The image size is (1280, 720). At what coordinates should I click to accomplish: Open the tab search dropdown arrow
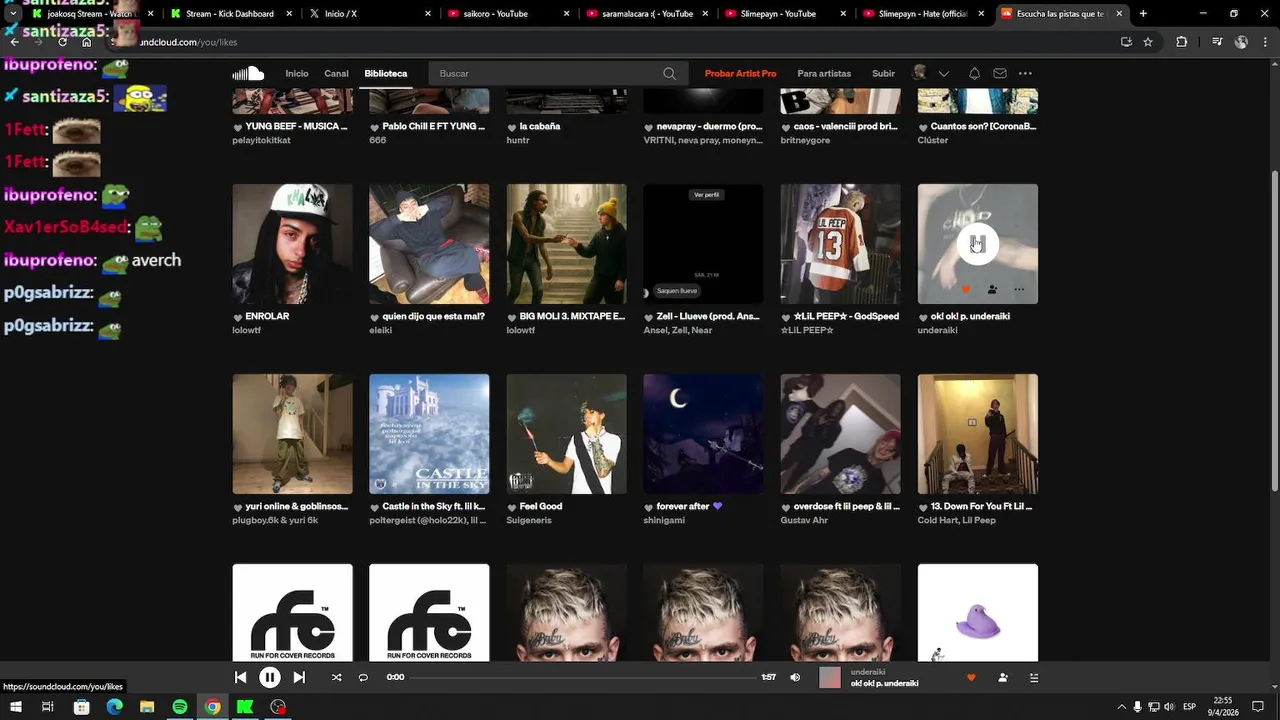pos(12,14)
